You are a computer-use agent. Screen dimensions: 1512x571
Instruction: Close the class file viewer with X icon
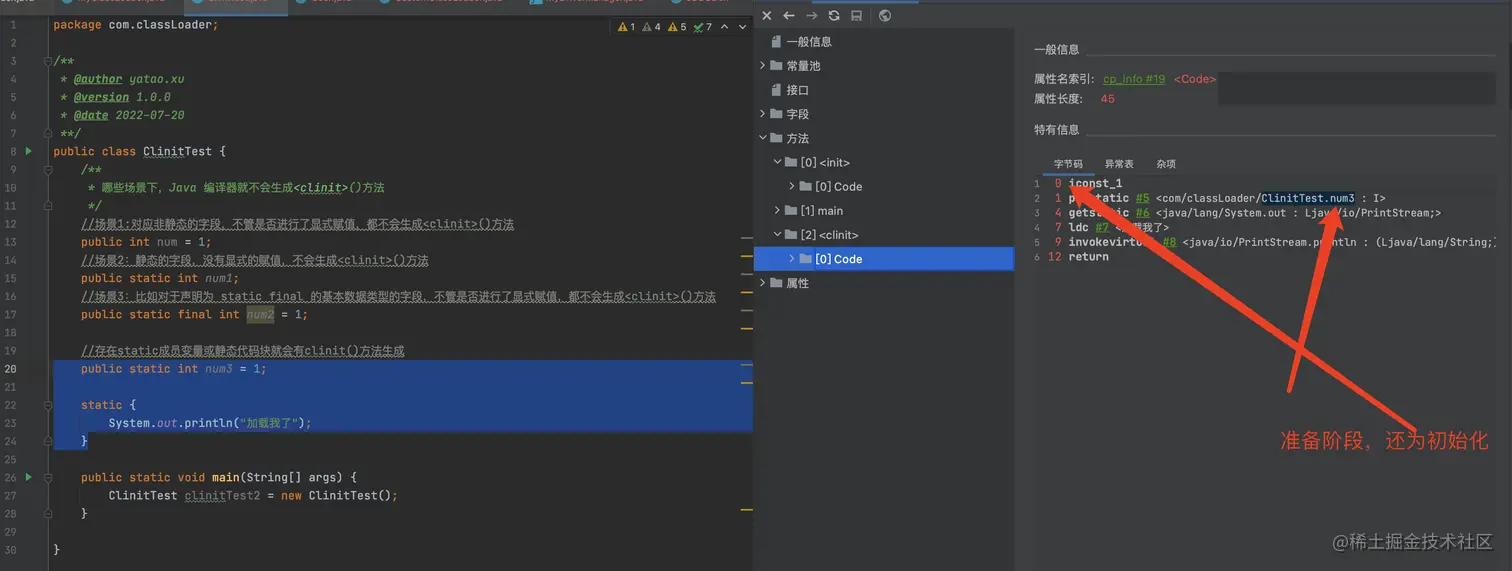point(767,16)
